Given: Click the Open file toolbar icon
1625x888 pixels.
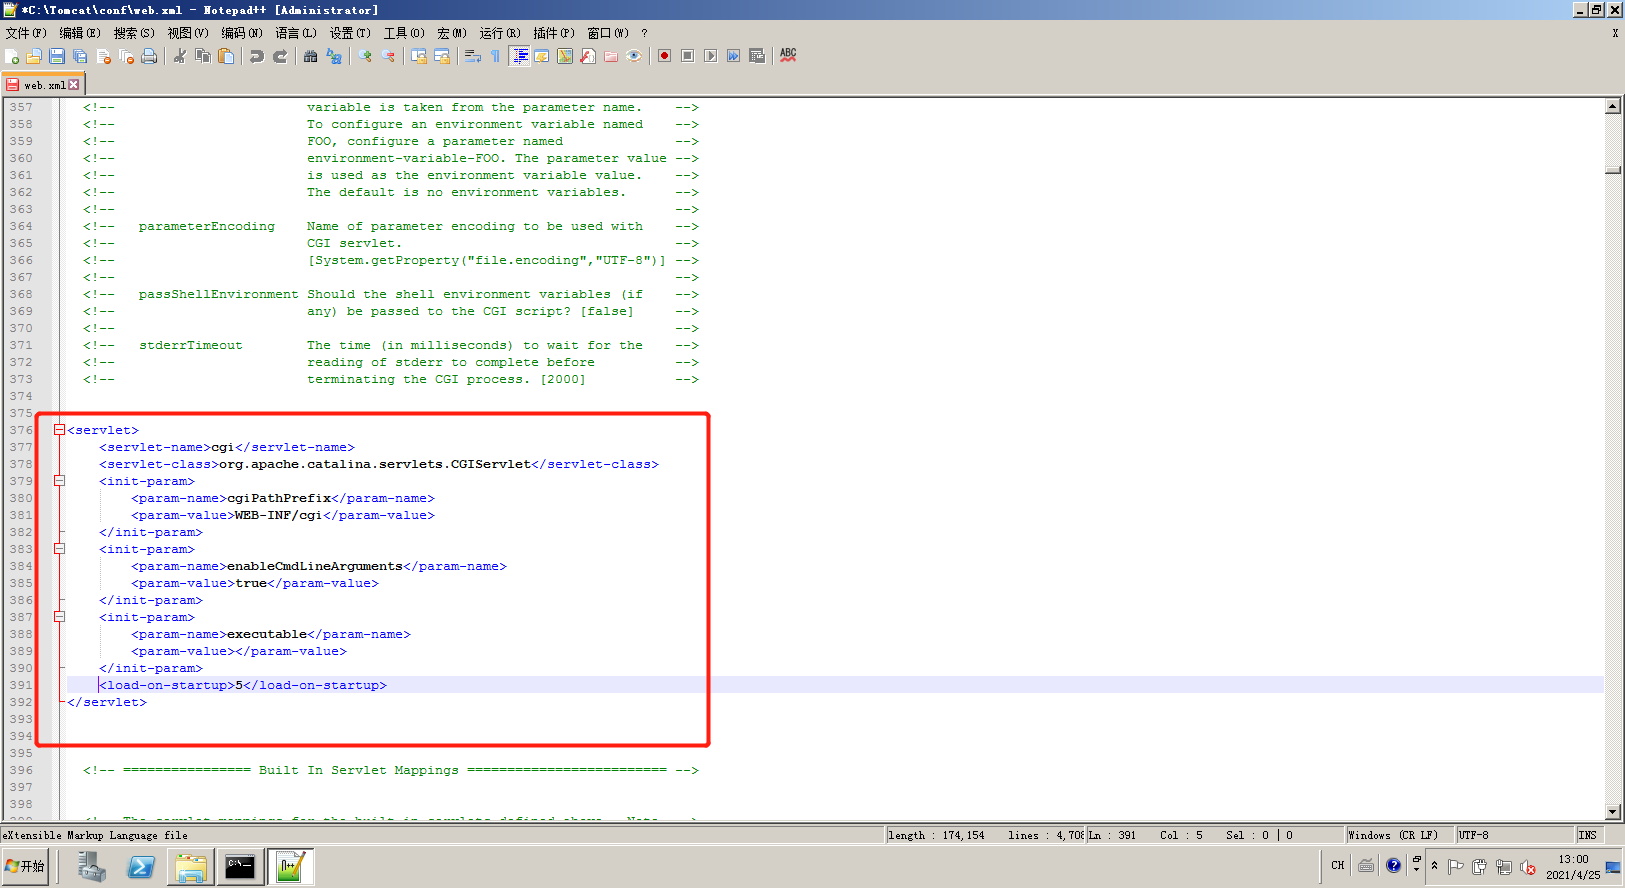Looking at the screenshot, I should [x=34, y=56].
